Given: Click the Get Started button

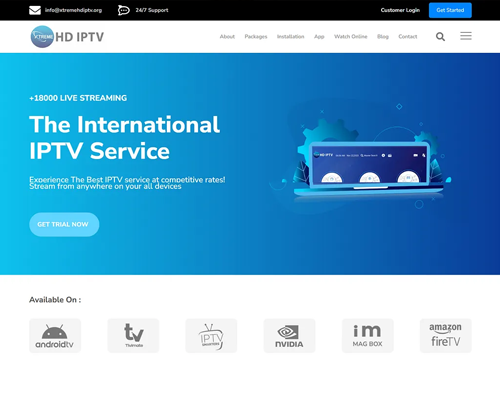Looking at the screenshot, I should [450, 10].
